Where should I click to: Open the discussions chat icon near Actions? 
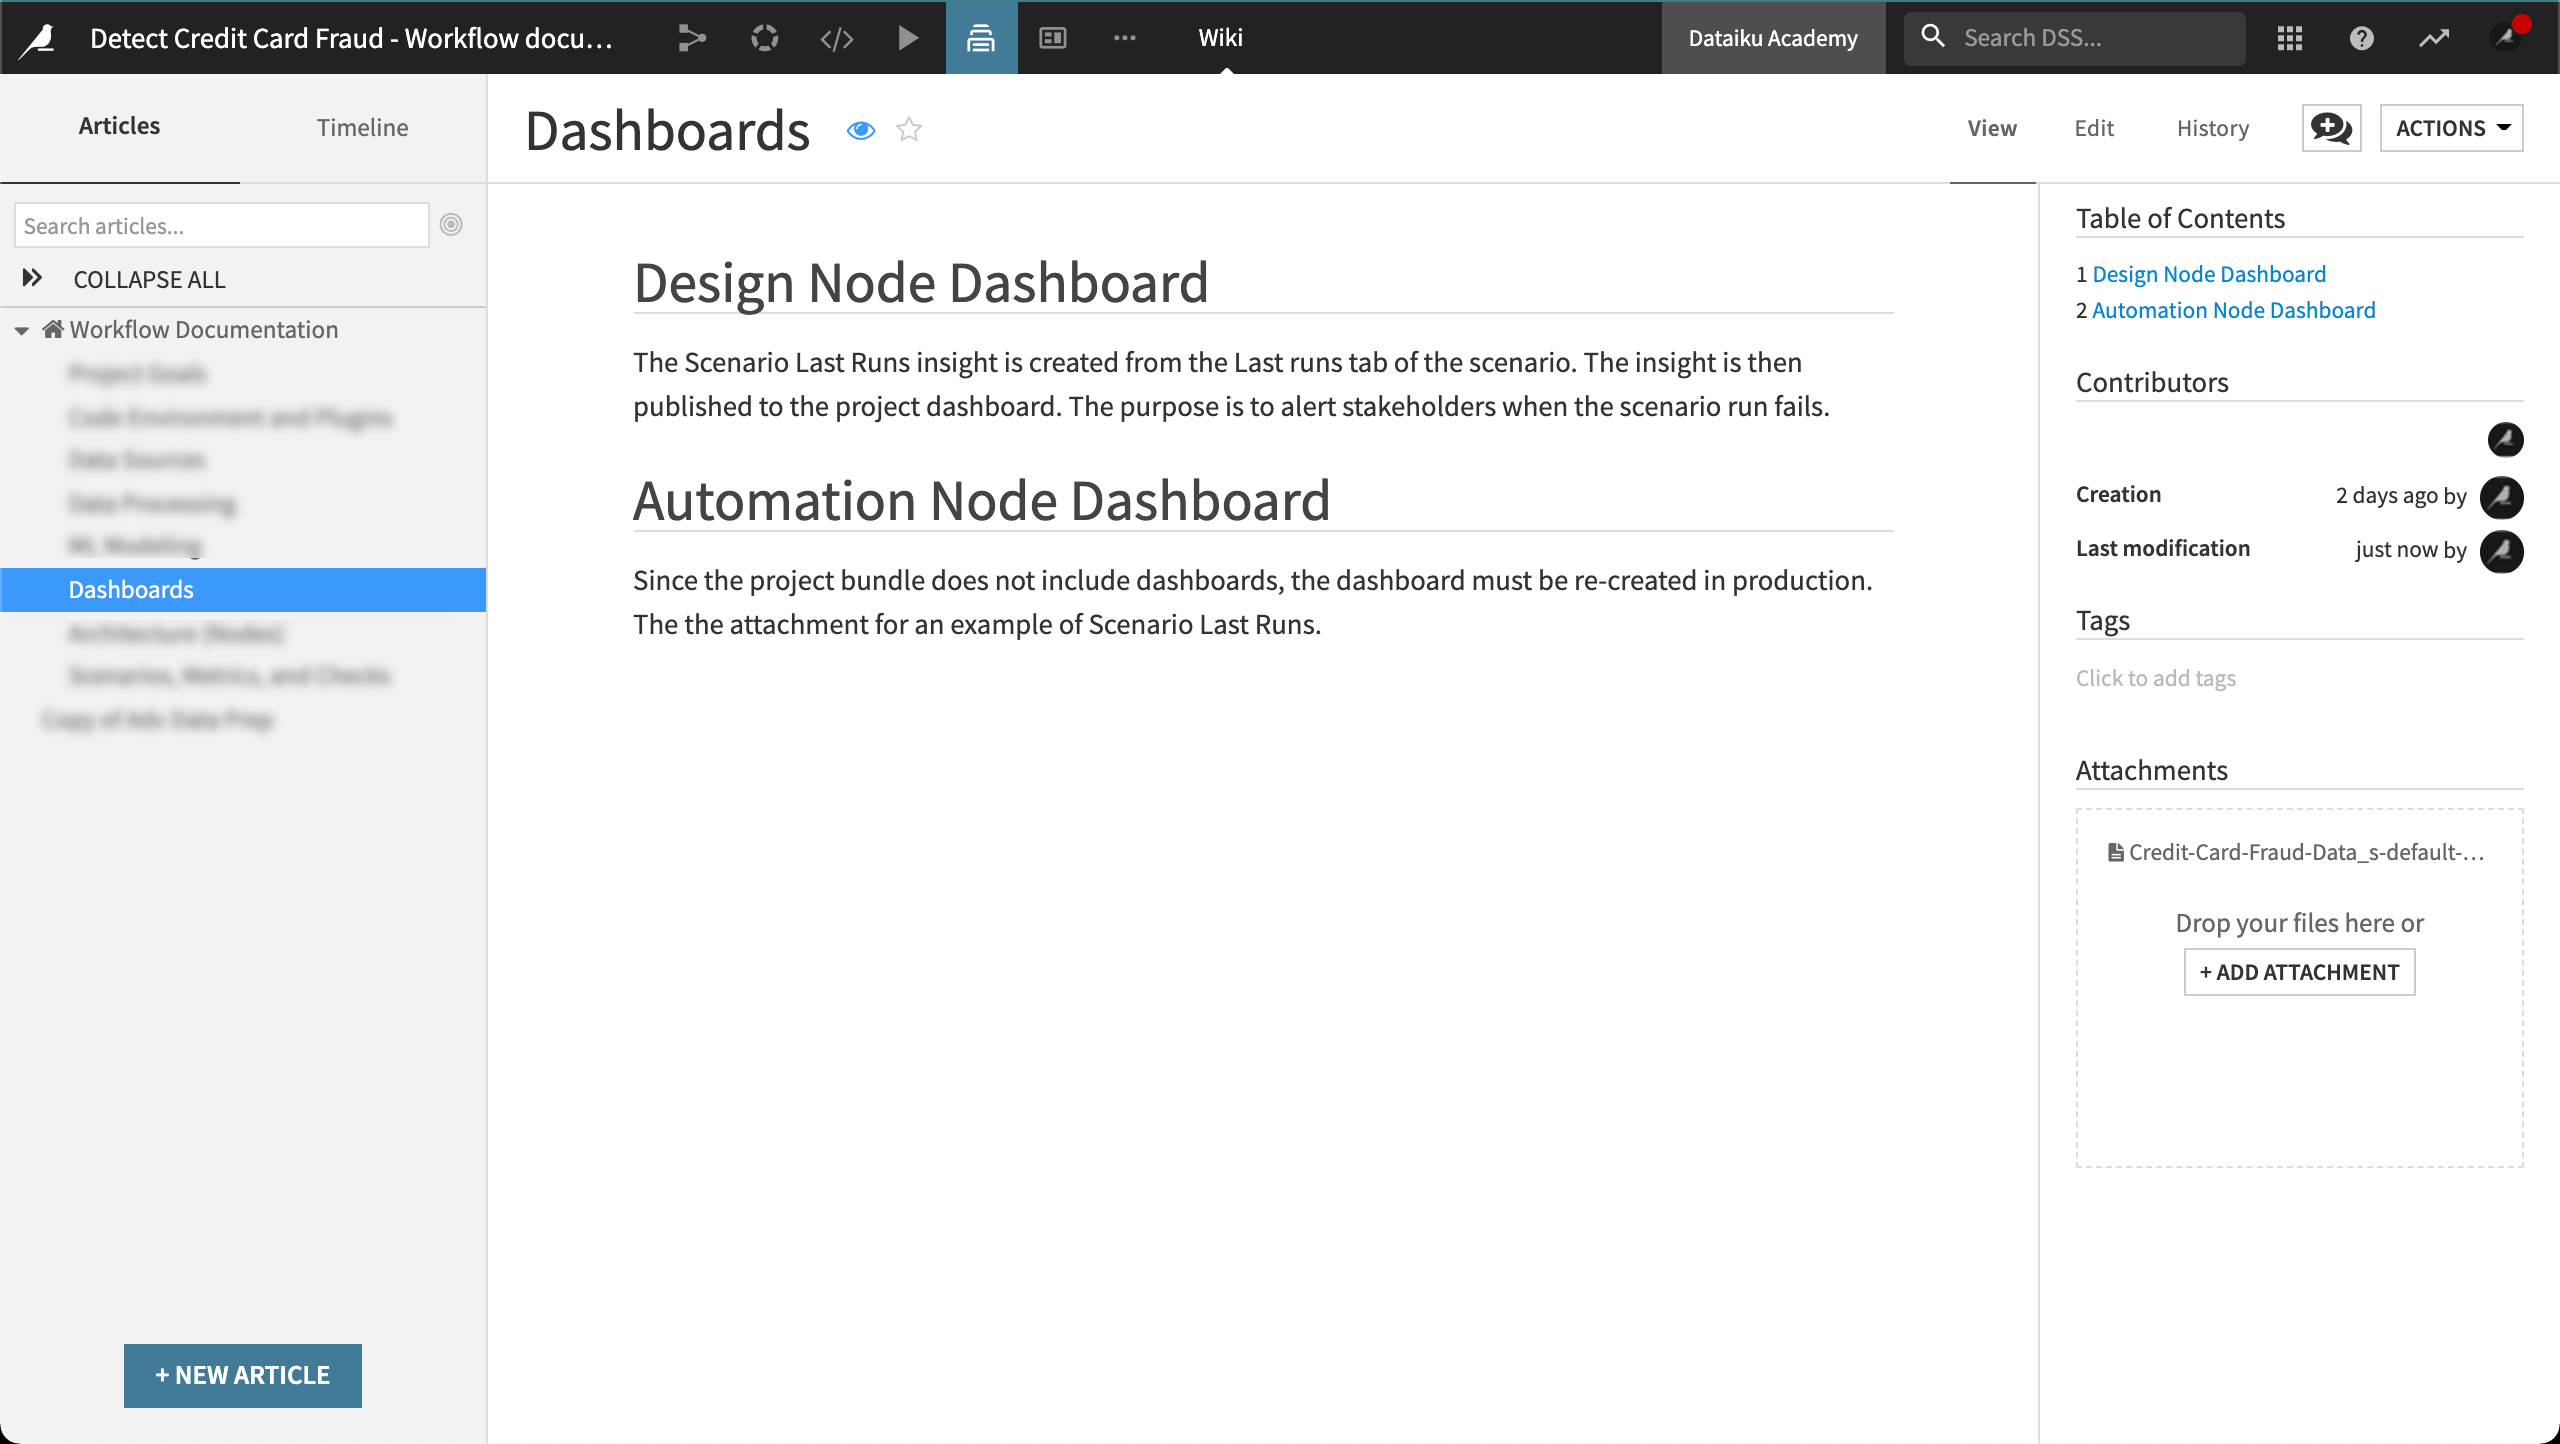pyautogui.click(x=2331, y=128)
